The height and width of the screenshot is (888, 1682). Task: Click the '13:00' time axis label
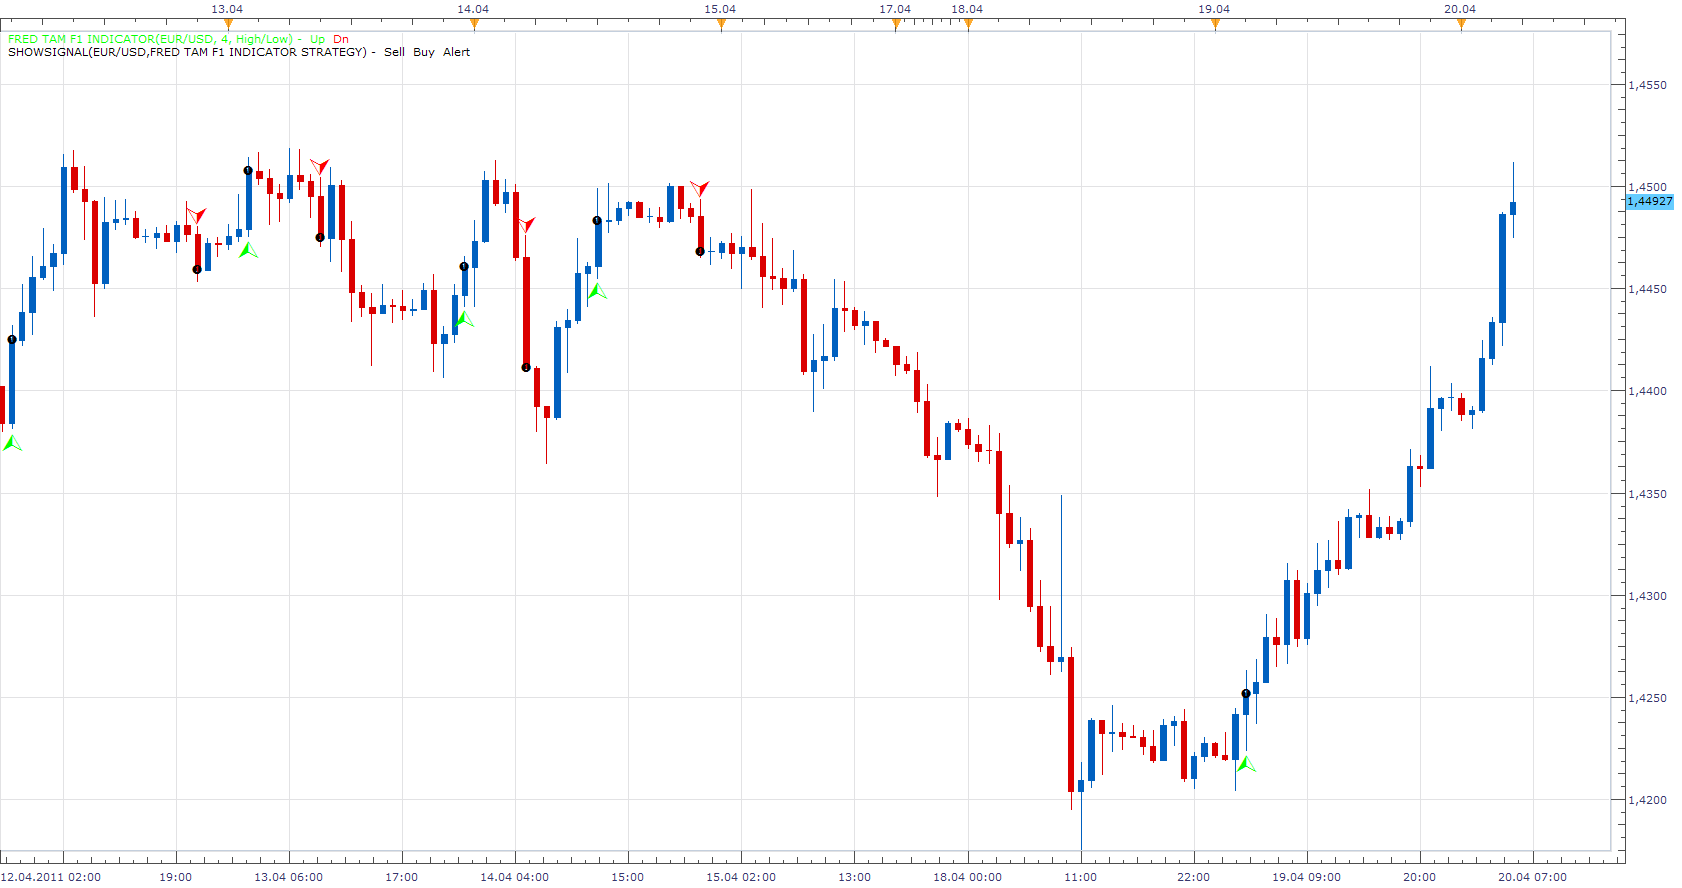click(x=854, y=877)
